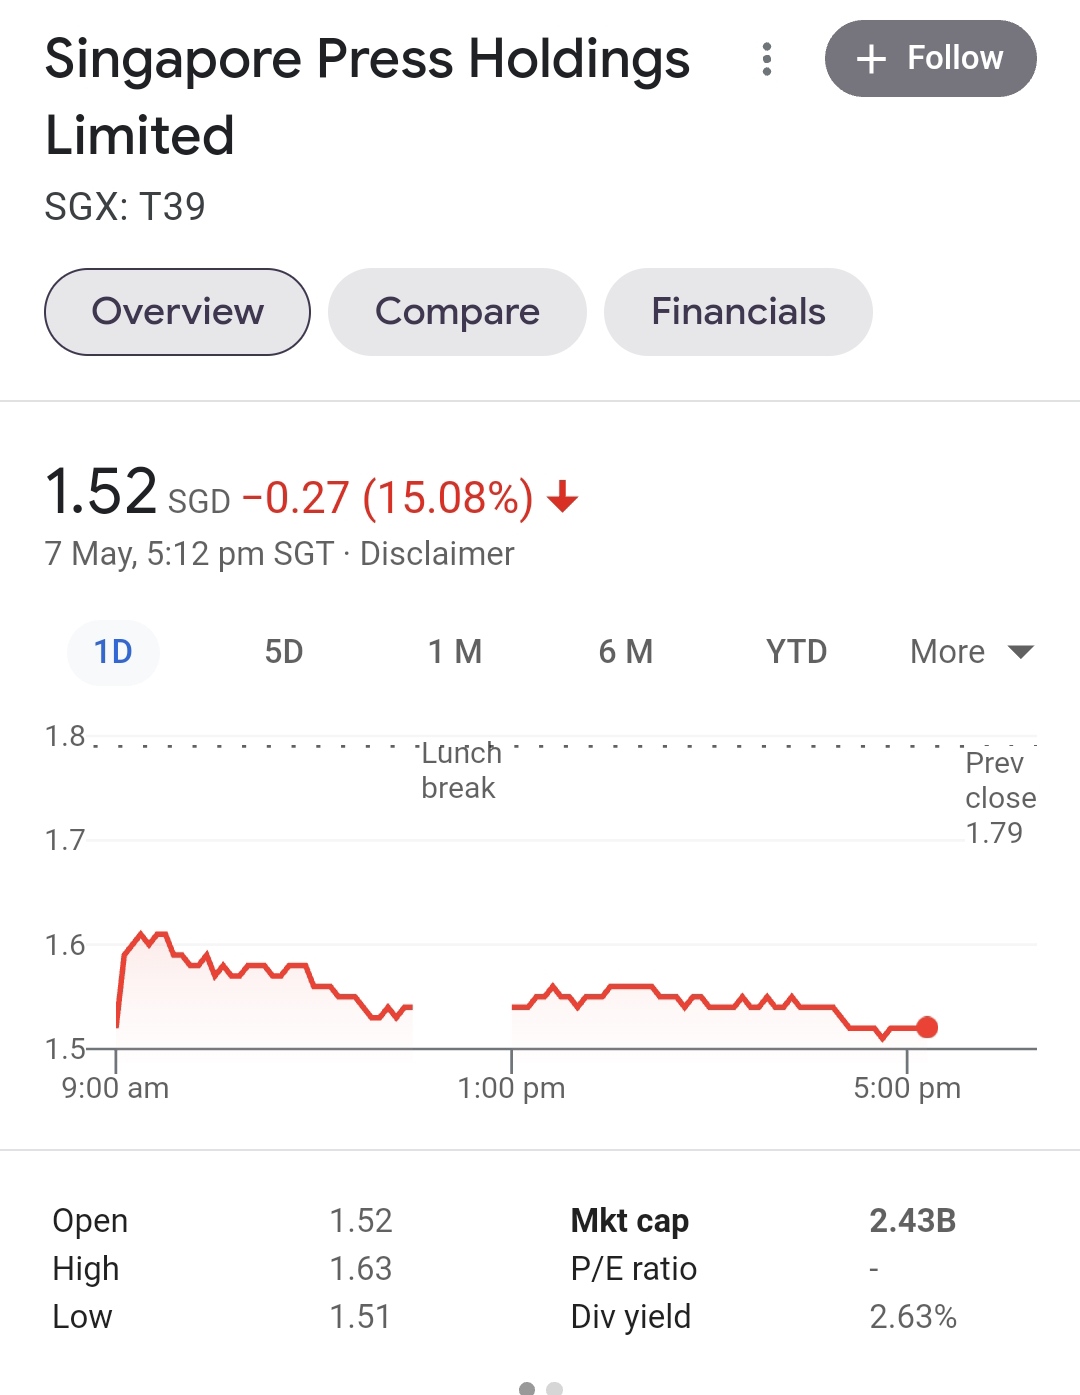Screen dimensions: 1080x1395
Task: Click the Mkt cap value 2.43B
Action: coord(912,1221)
